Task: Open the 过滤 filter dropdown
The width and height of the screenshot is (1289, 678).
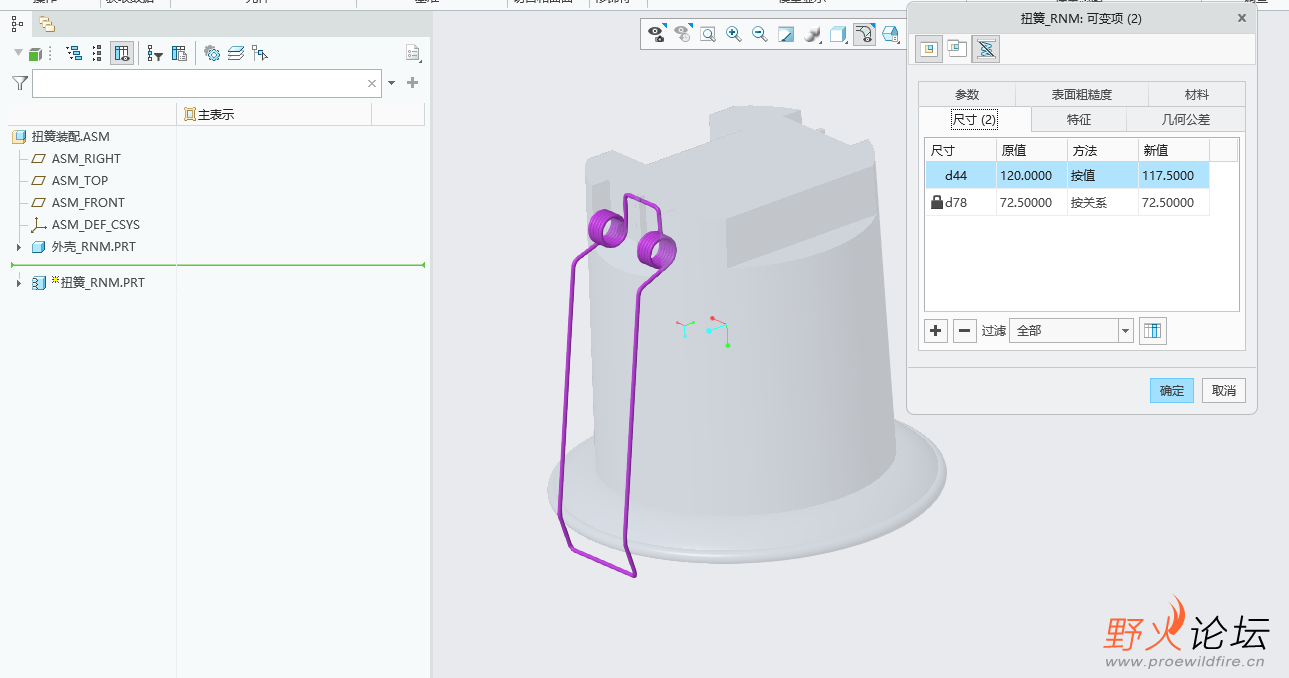Action: (1126, 331)
